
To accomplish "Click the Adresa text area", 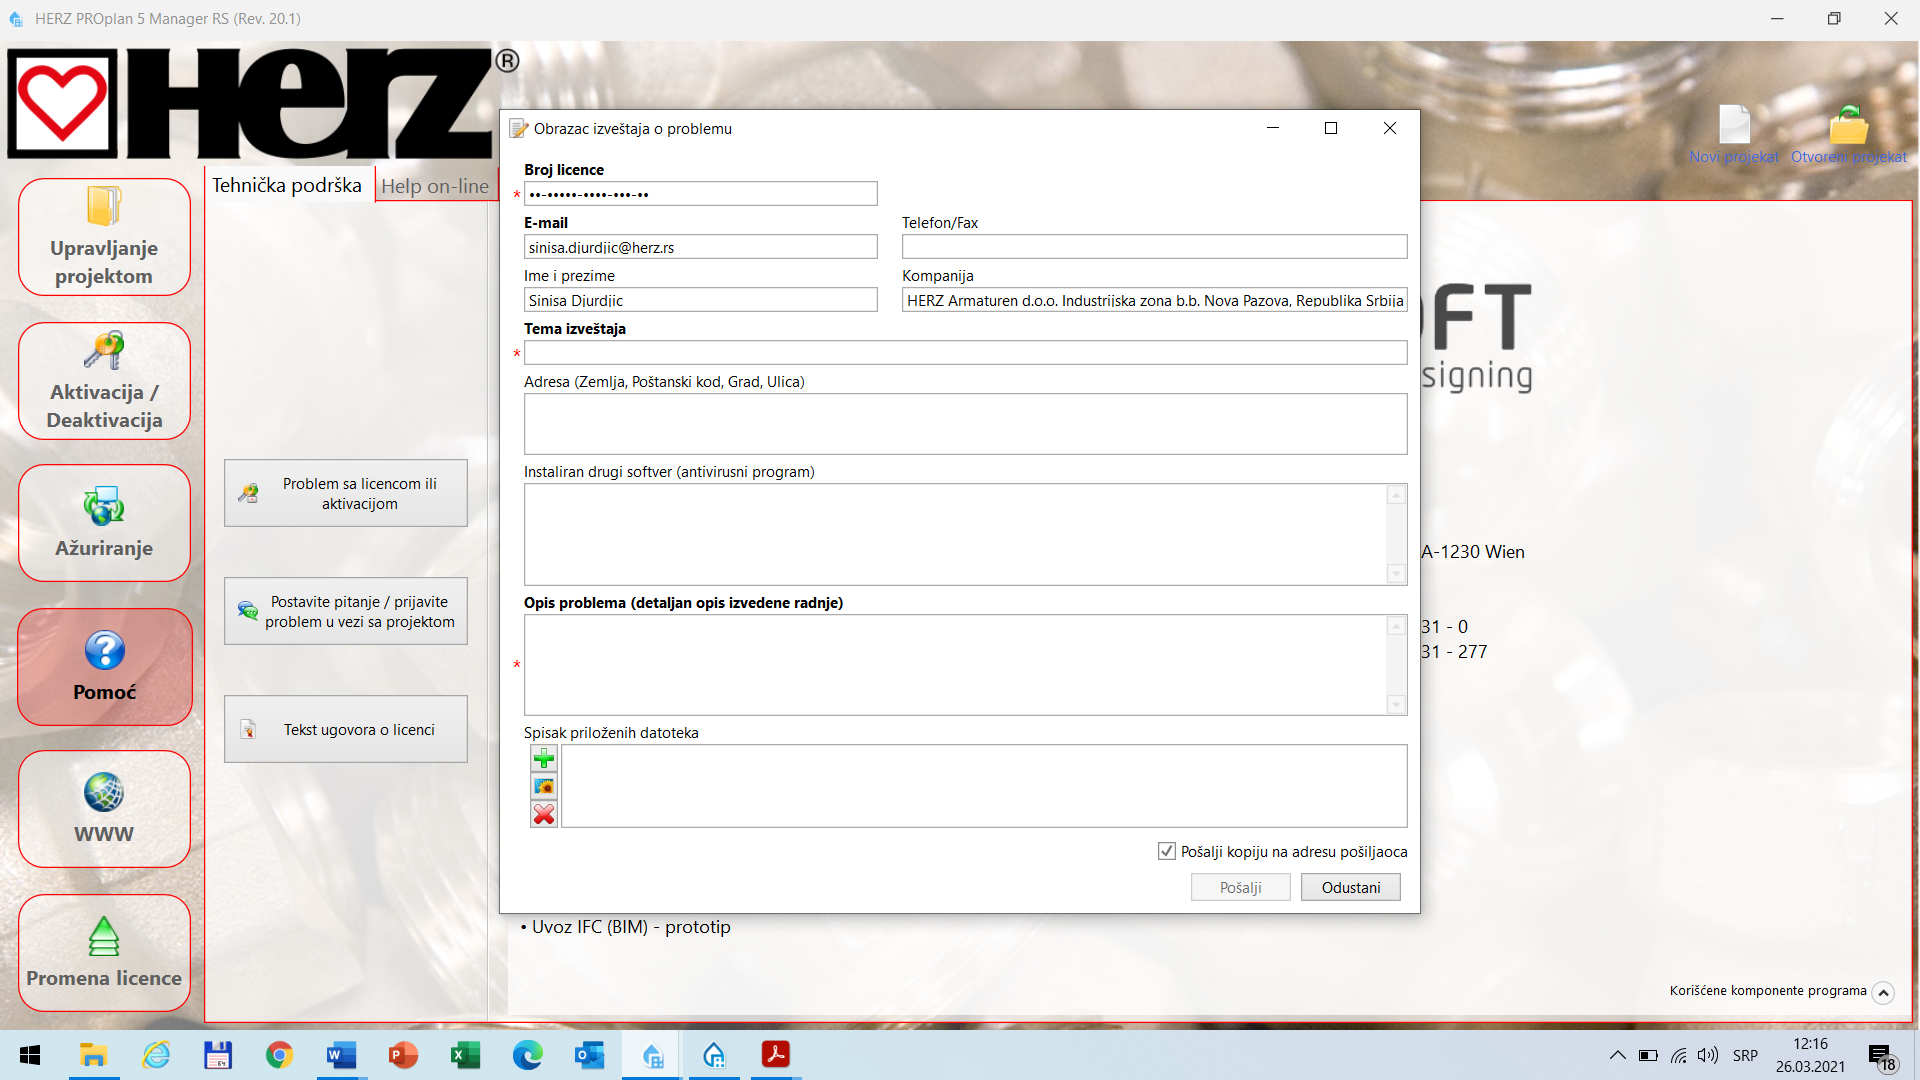I will pyautogui.click(x=965, y=424).
